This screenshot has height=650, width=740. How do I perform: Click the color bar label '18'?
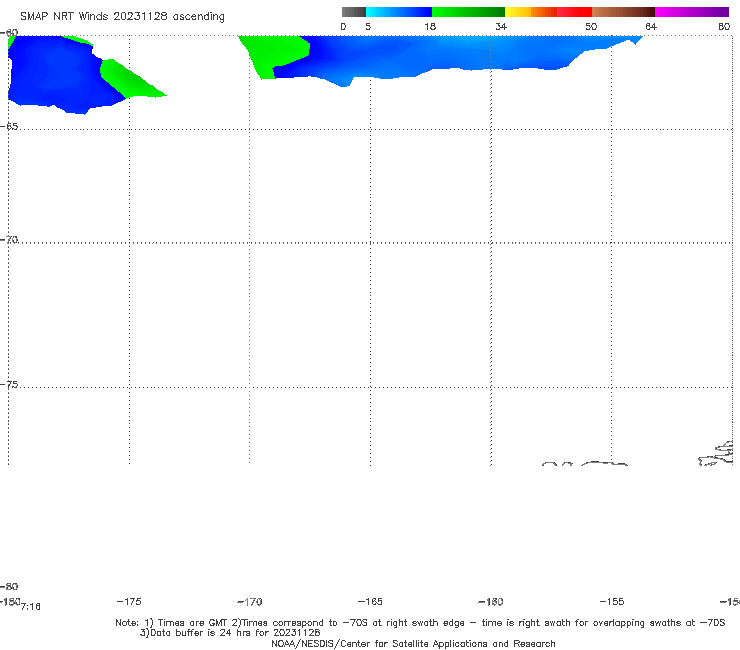tap(430, 27)
